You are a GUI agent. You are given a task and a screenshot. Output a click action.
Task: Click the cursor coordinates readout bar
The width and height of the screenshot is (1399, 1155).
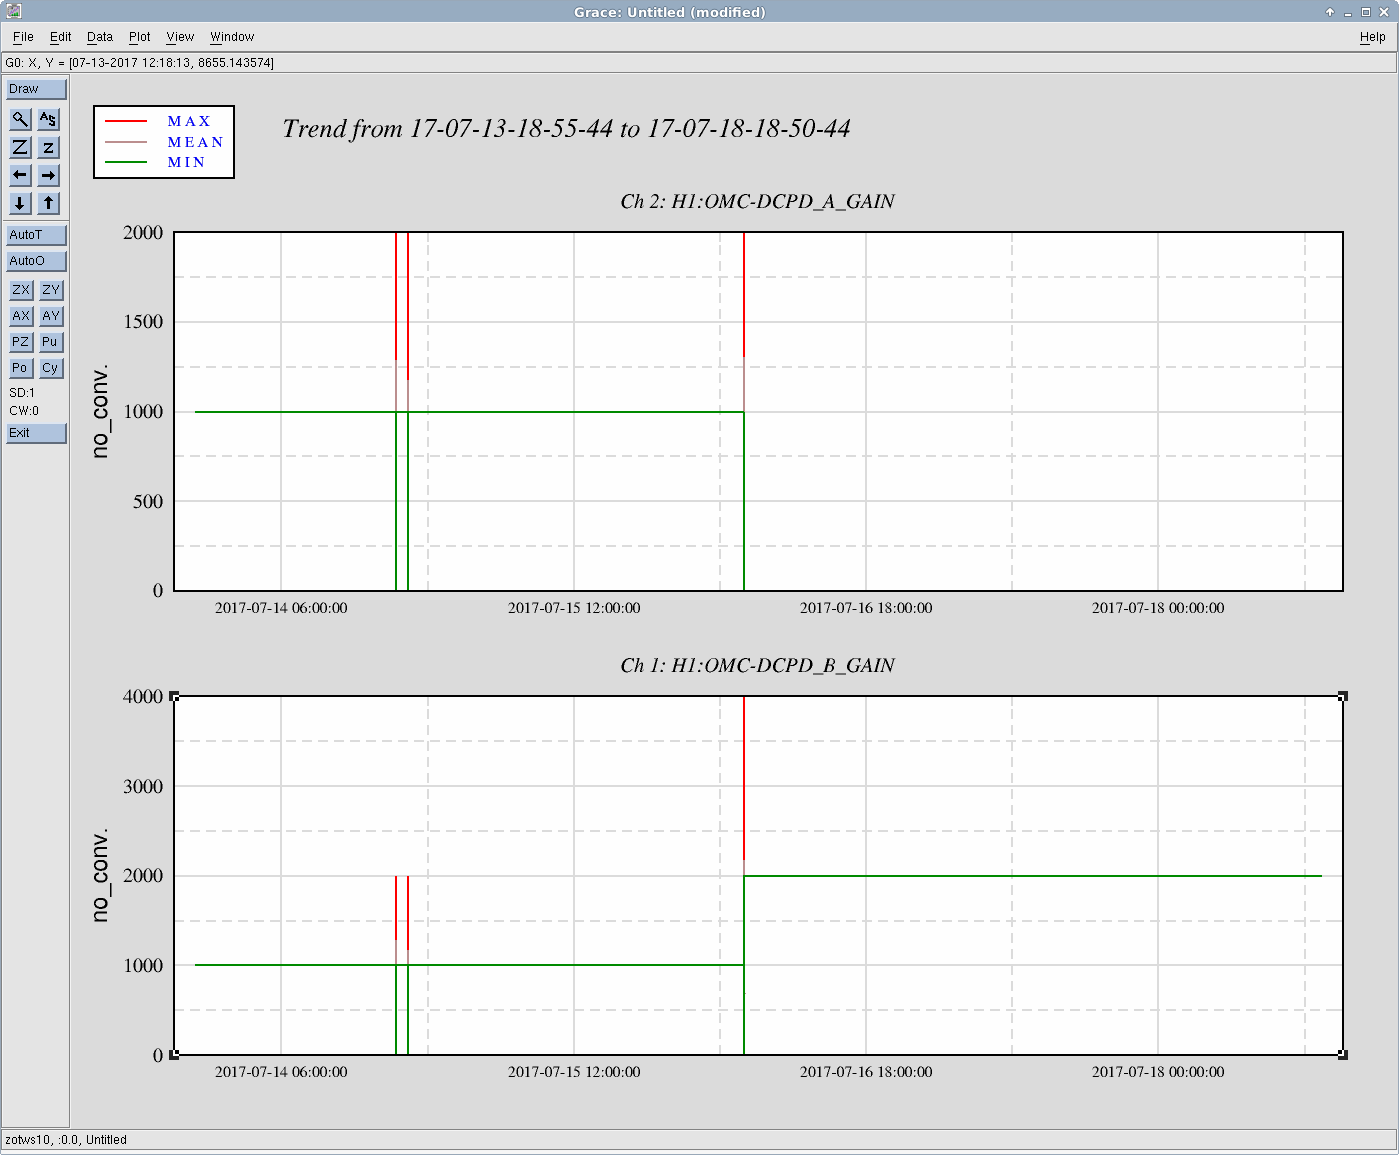point(699,63)
